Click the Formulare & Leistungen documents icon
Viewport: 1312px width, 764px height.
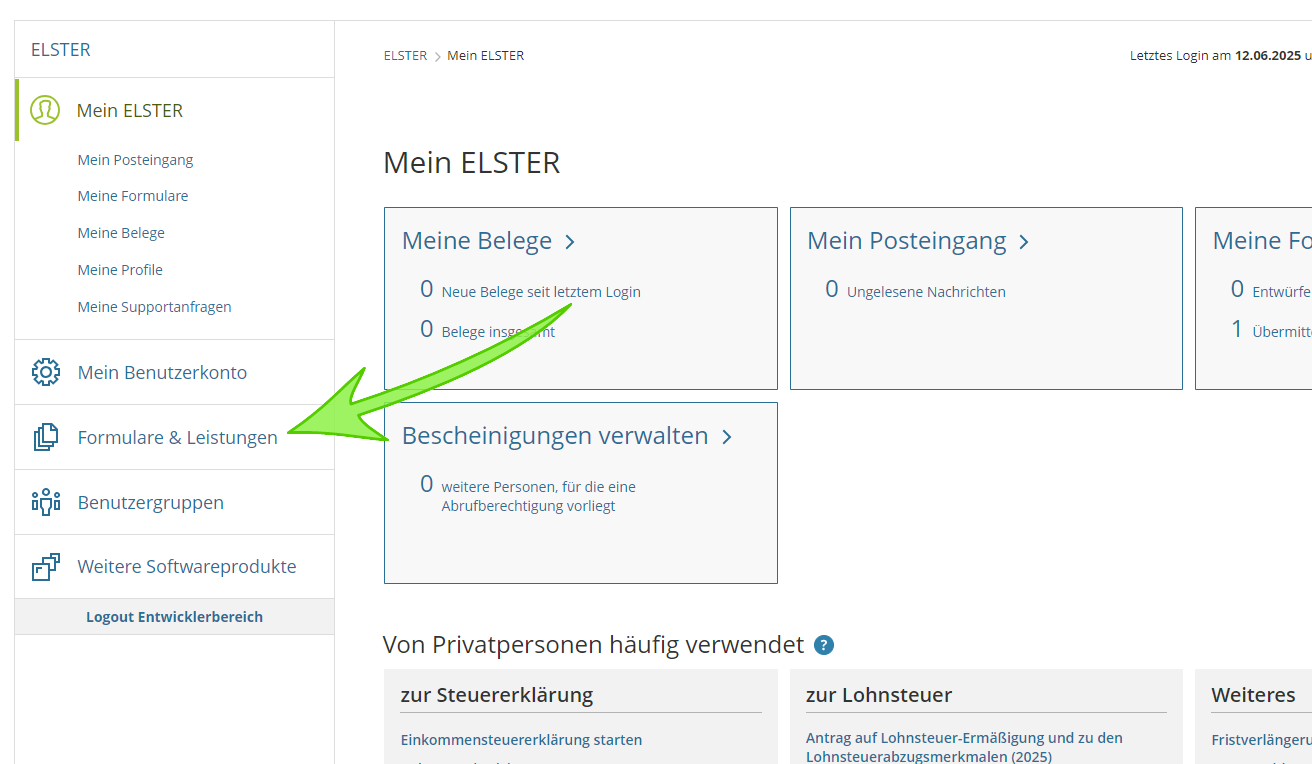pos(46,437)
